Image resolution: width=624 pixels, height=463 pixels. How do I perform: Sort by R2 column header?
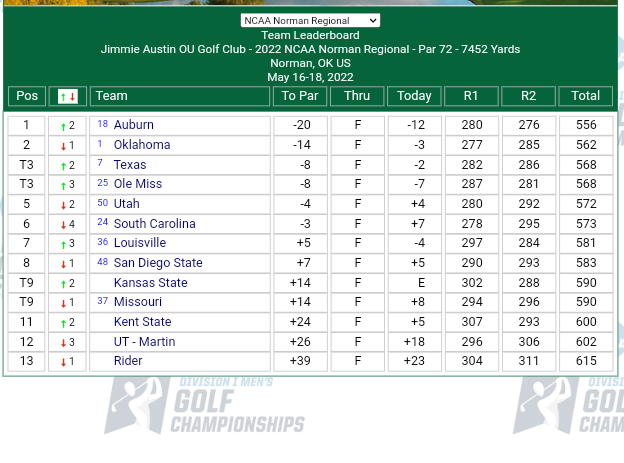coord(529,96)
